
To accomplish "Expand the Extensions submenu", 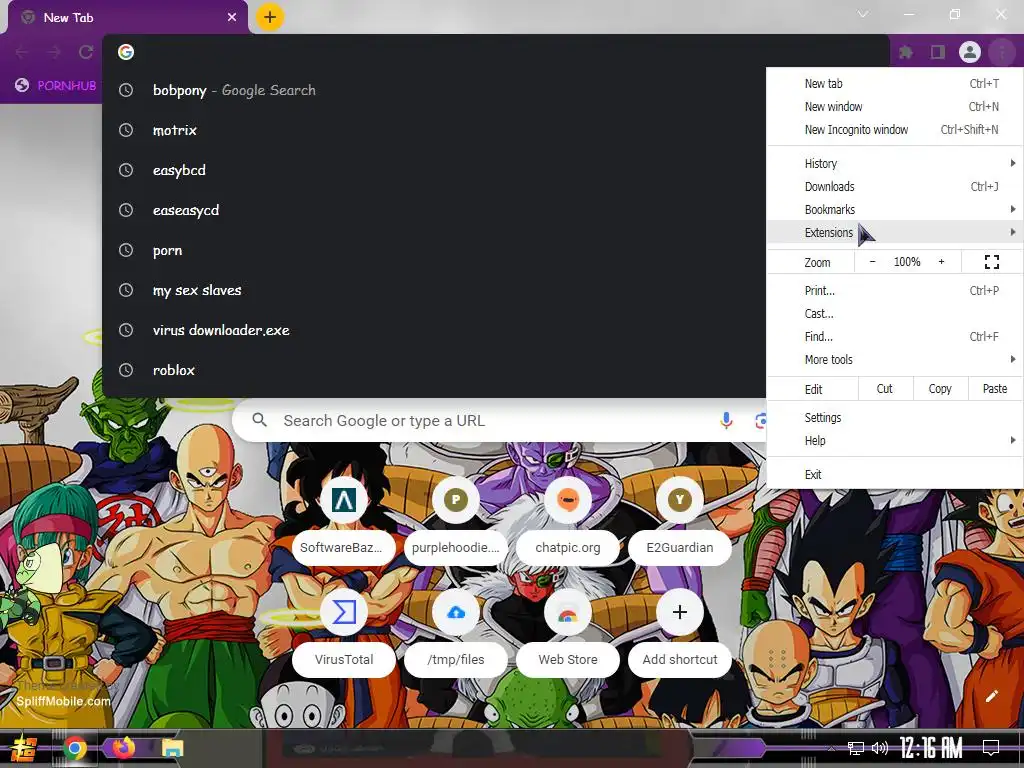I will pyautogui.click(x=895, y=232).
